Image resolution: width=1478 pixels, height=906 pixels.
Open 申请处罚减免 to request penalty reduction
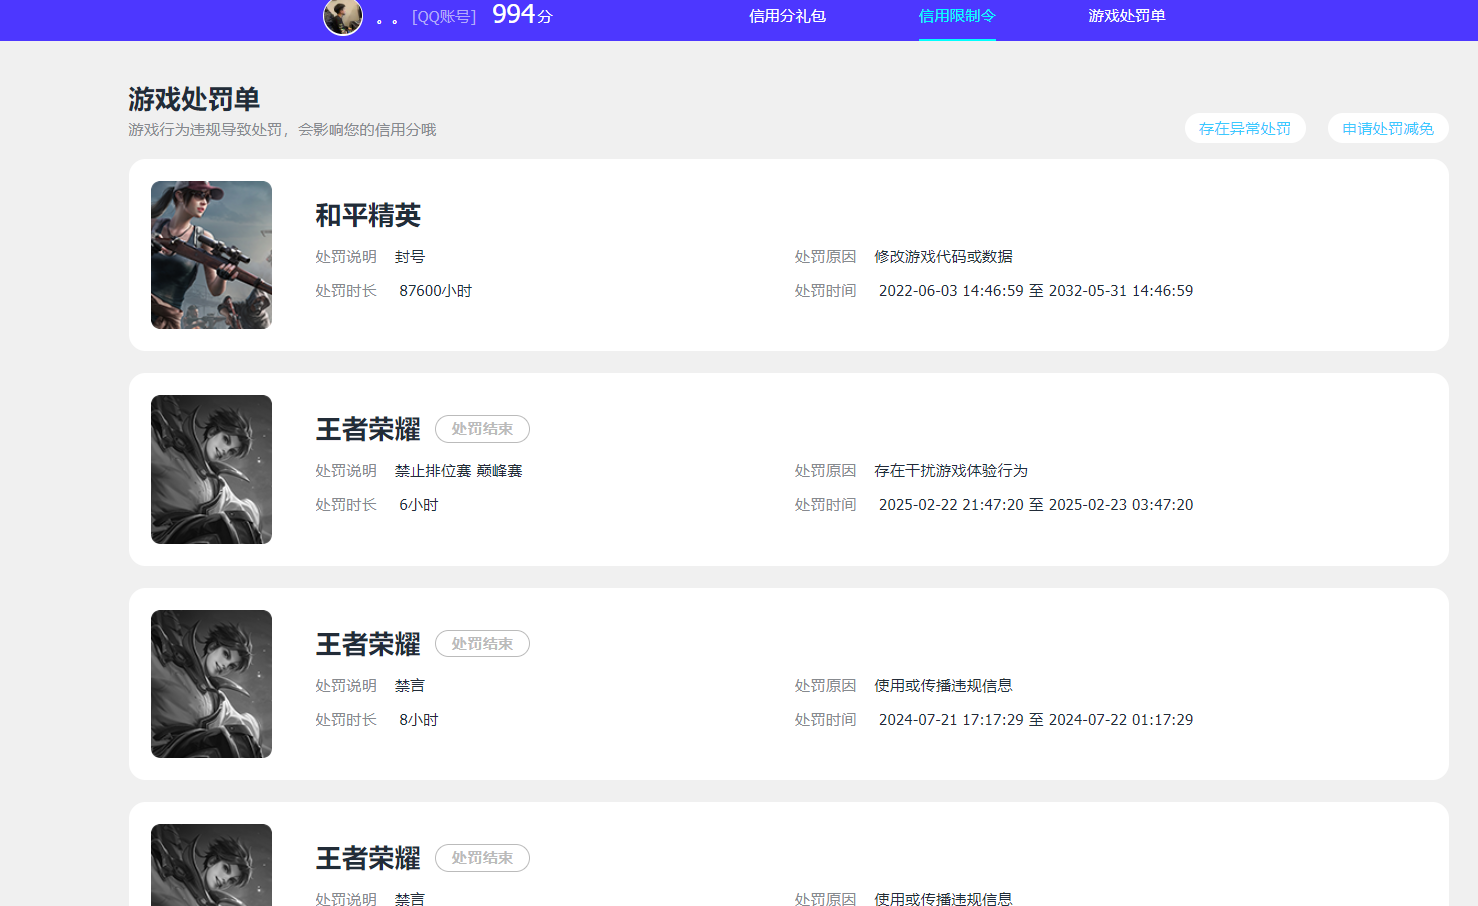pos(1387,128)
